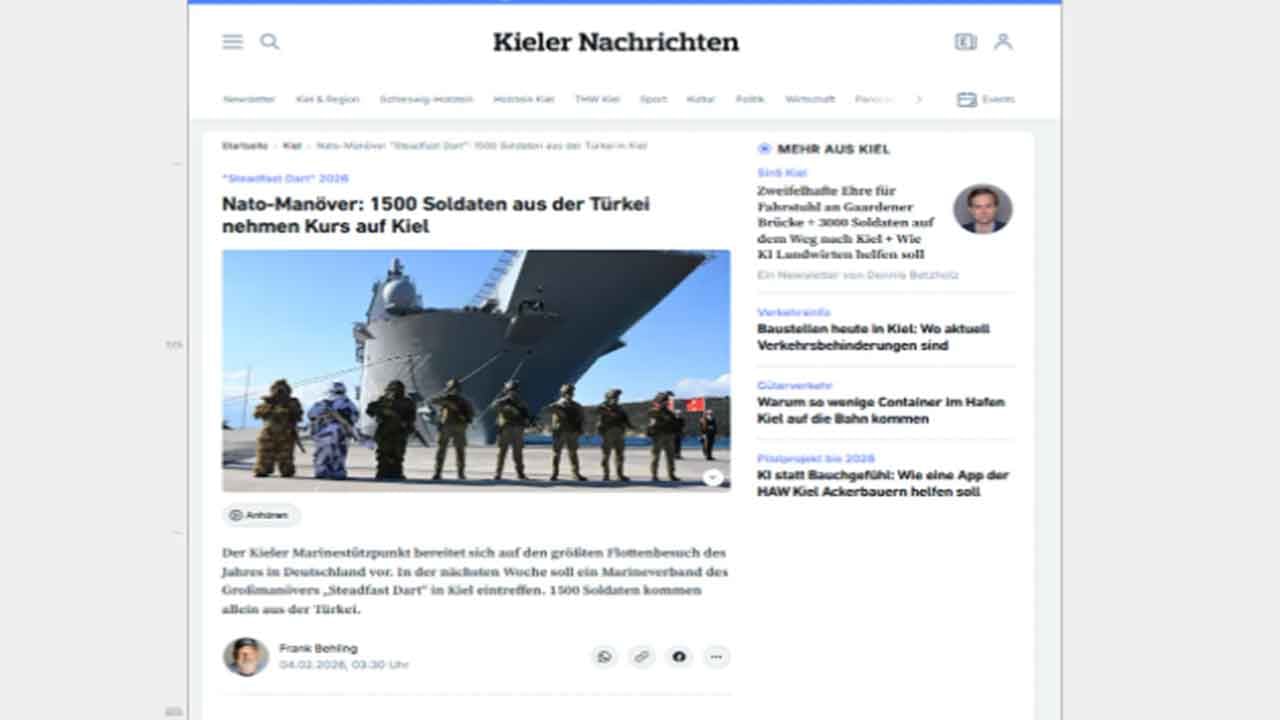Open the e-paper icon in header
Viewport: 1280px width, 720px height.
coord(965,42)
